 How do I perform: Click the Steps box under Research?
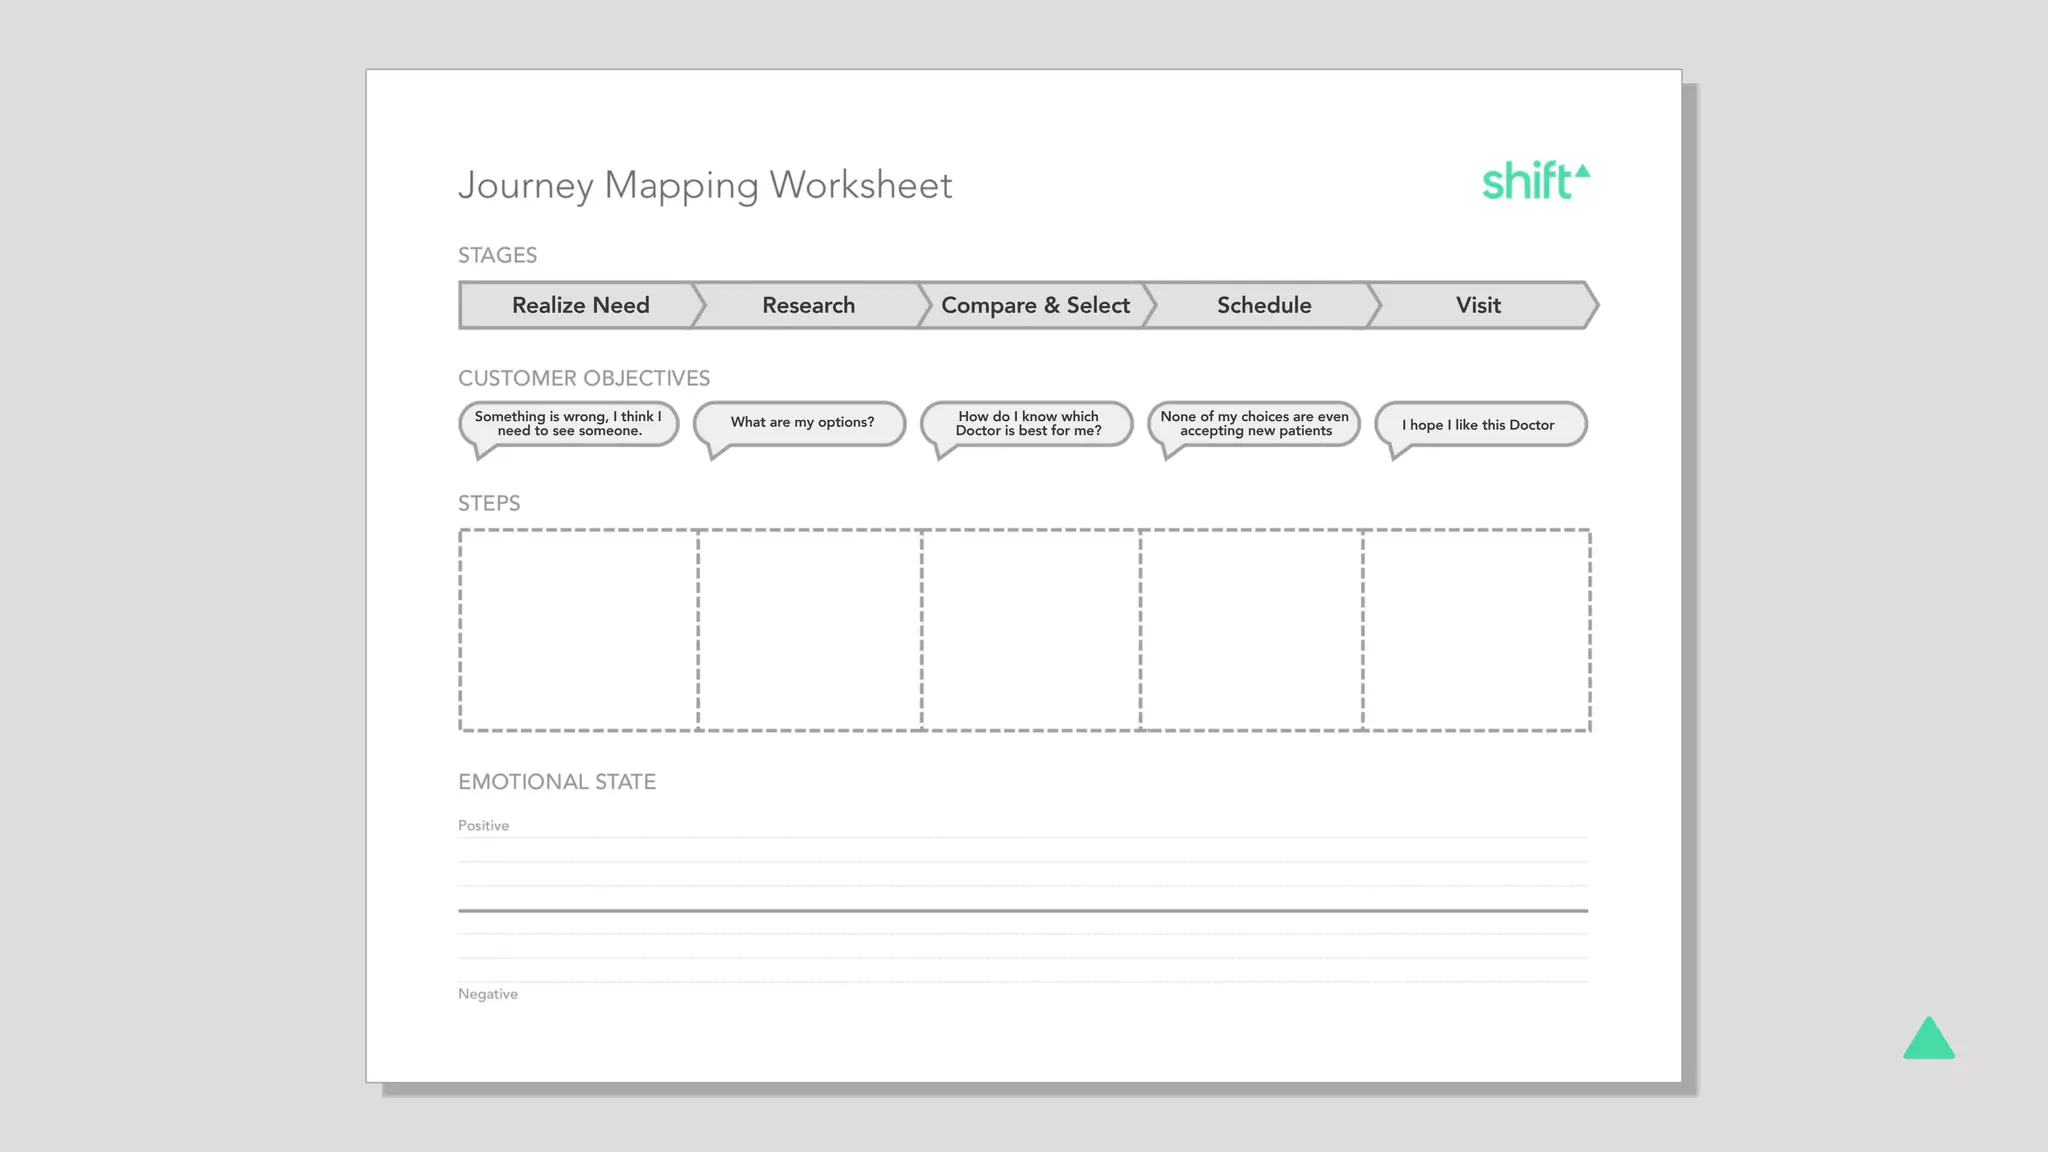point(810,630)
